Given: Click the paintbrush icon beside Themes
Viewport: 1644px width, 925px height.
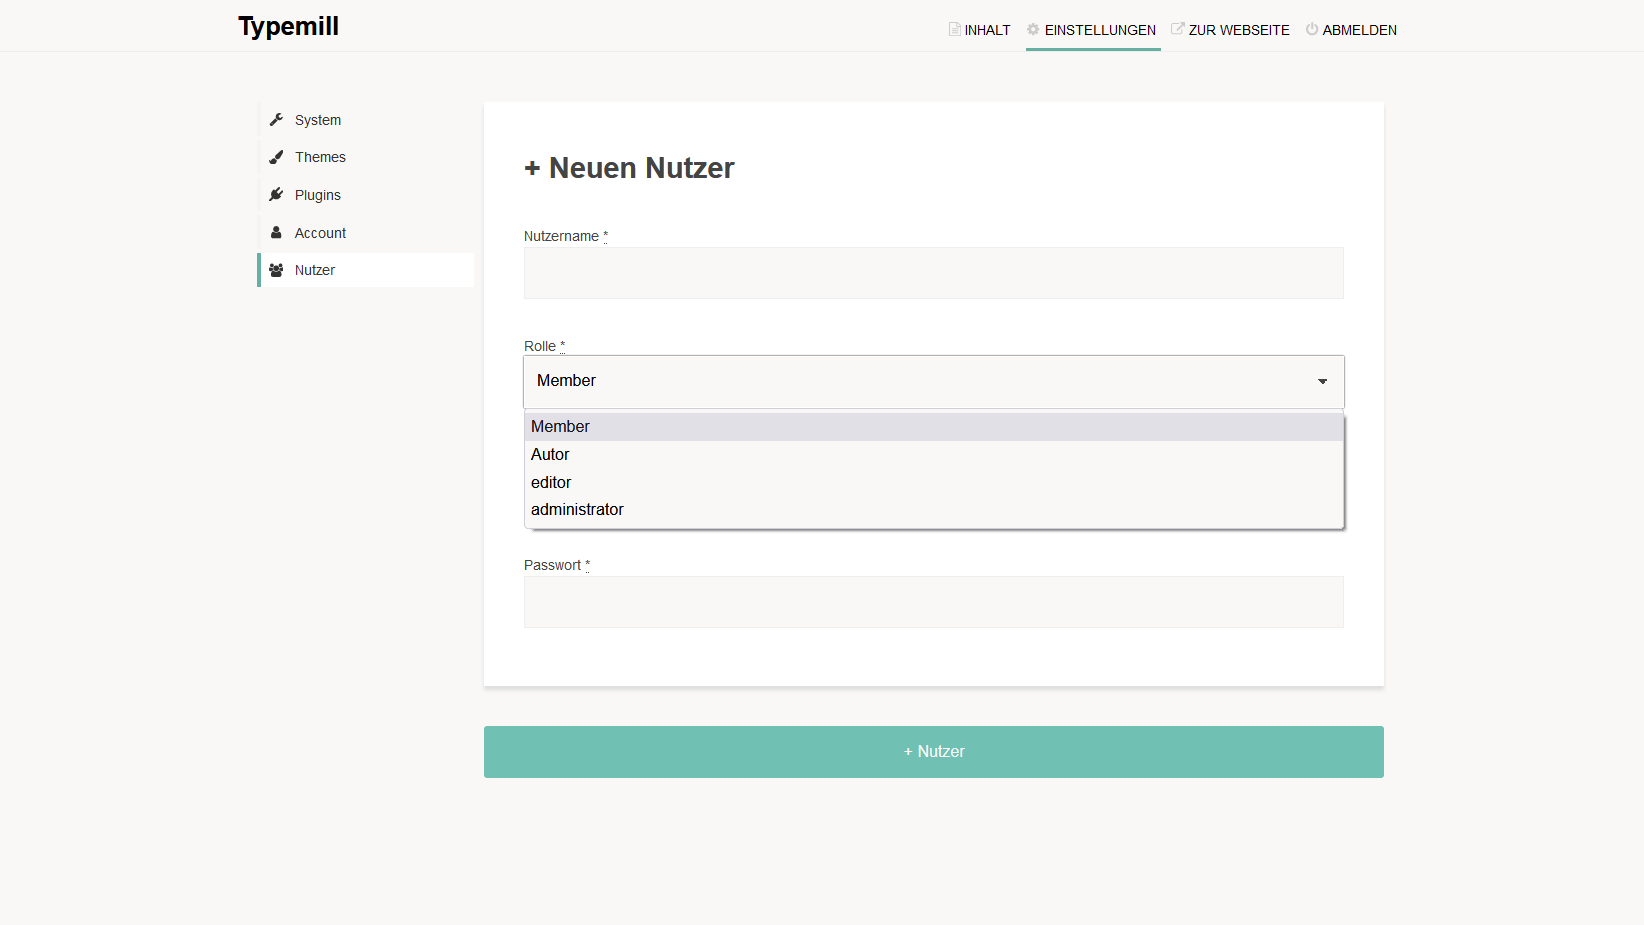Looking at the screenshot, I should pos(277,157).
